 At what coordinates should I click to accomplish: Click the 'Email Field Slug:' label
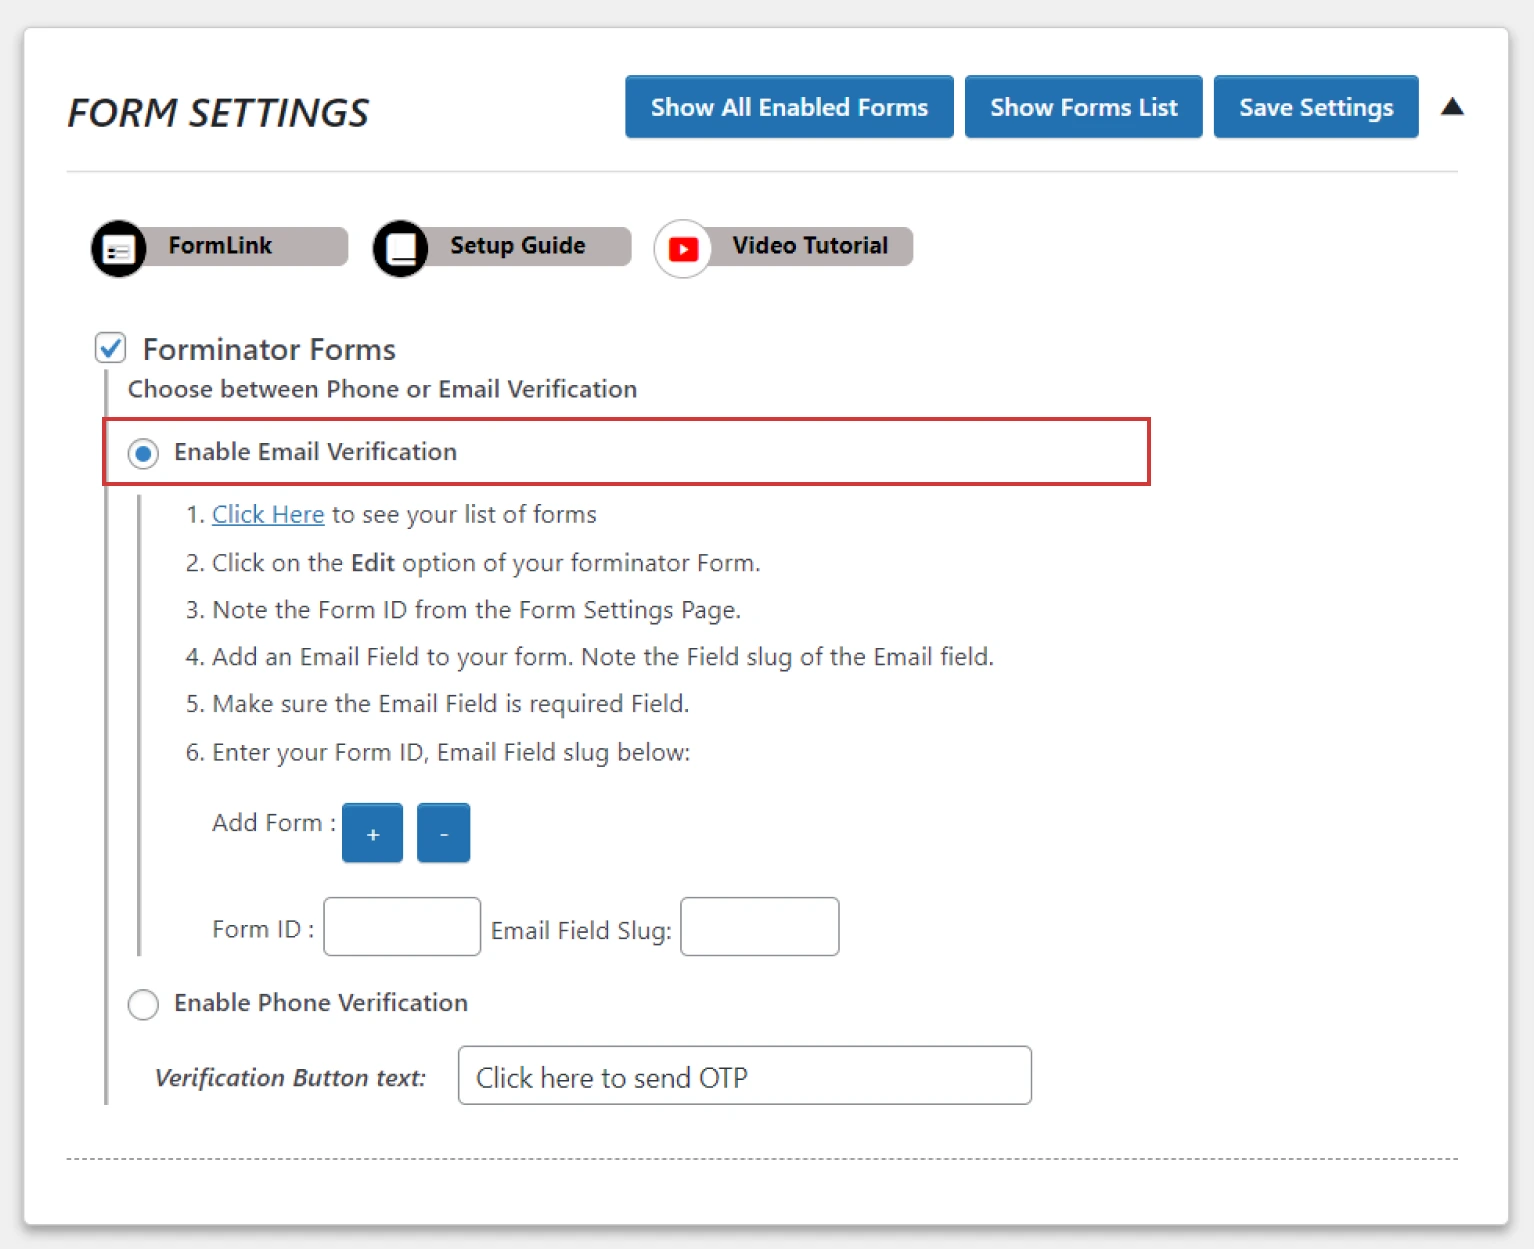[x=581, y=931]
